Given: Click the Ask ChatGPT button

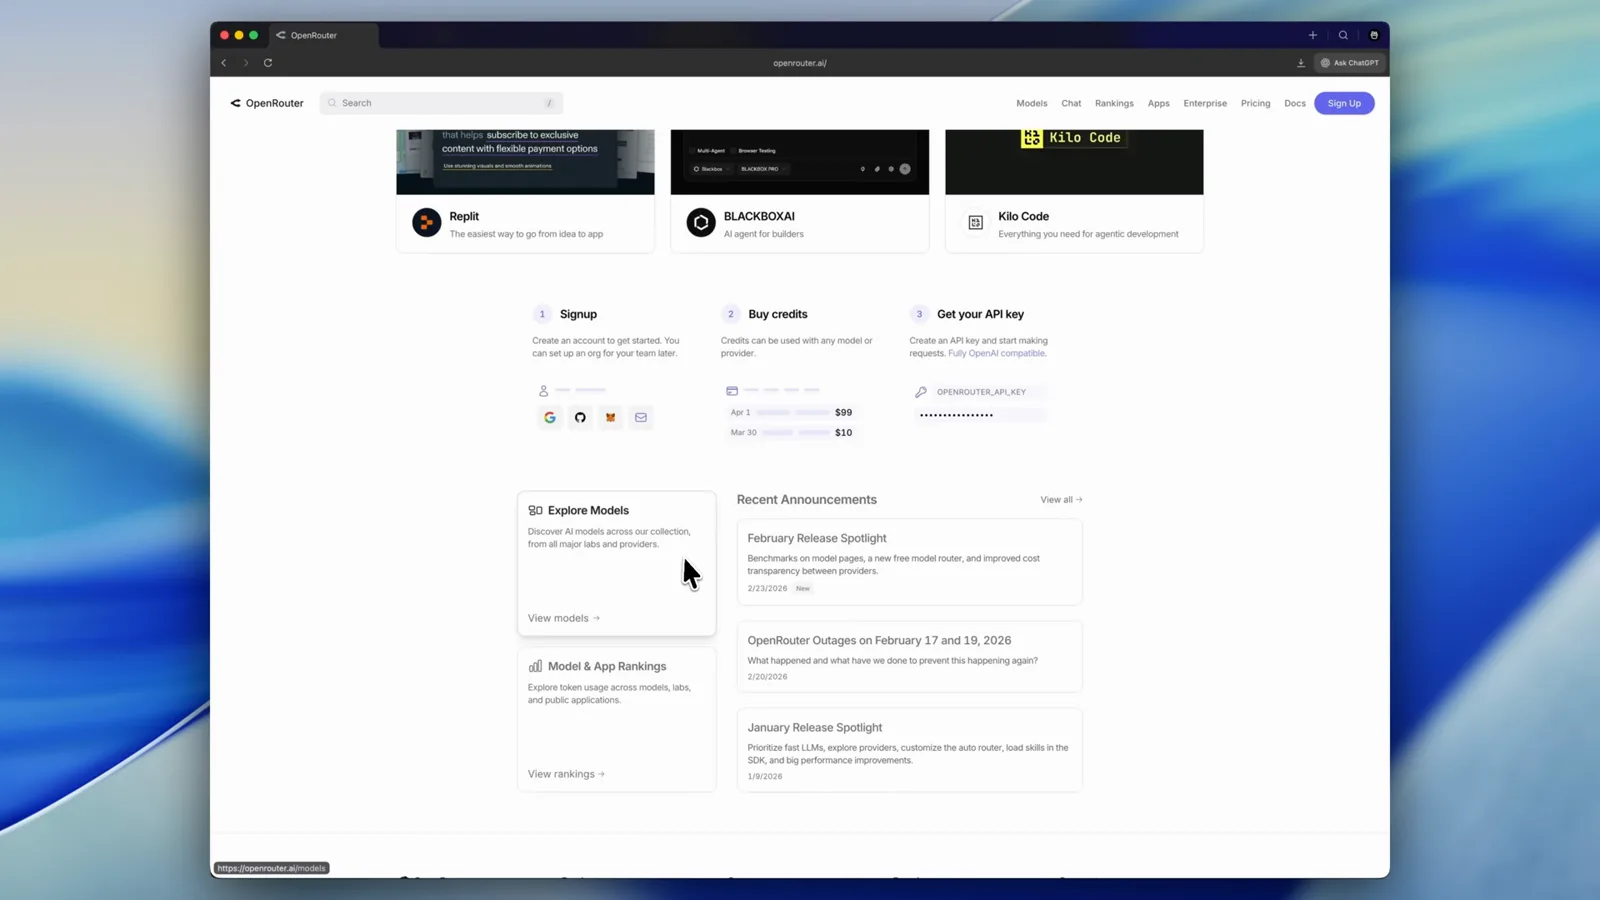Looking at the screenshot, I should 1350,63.
